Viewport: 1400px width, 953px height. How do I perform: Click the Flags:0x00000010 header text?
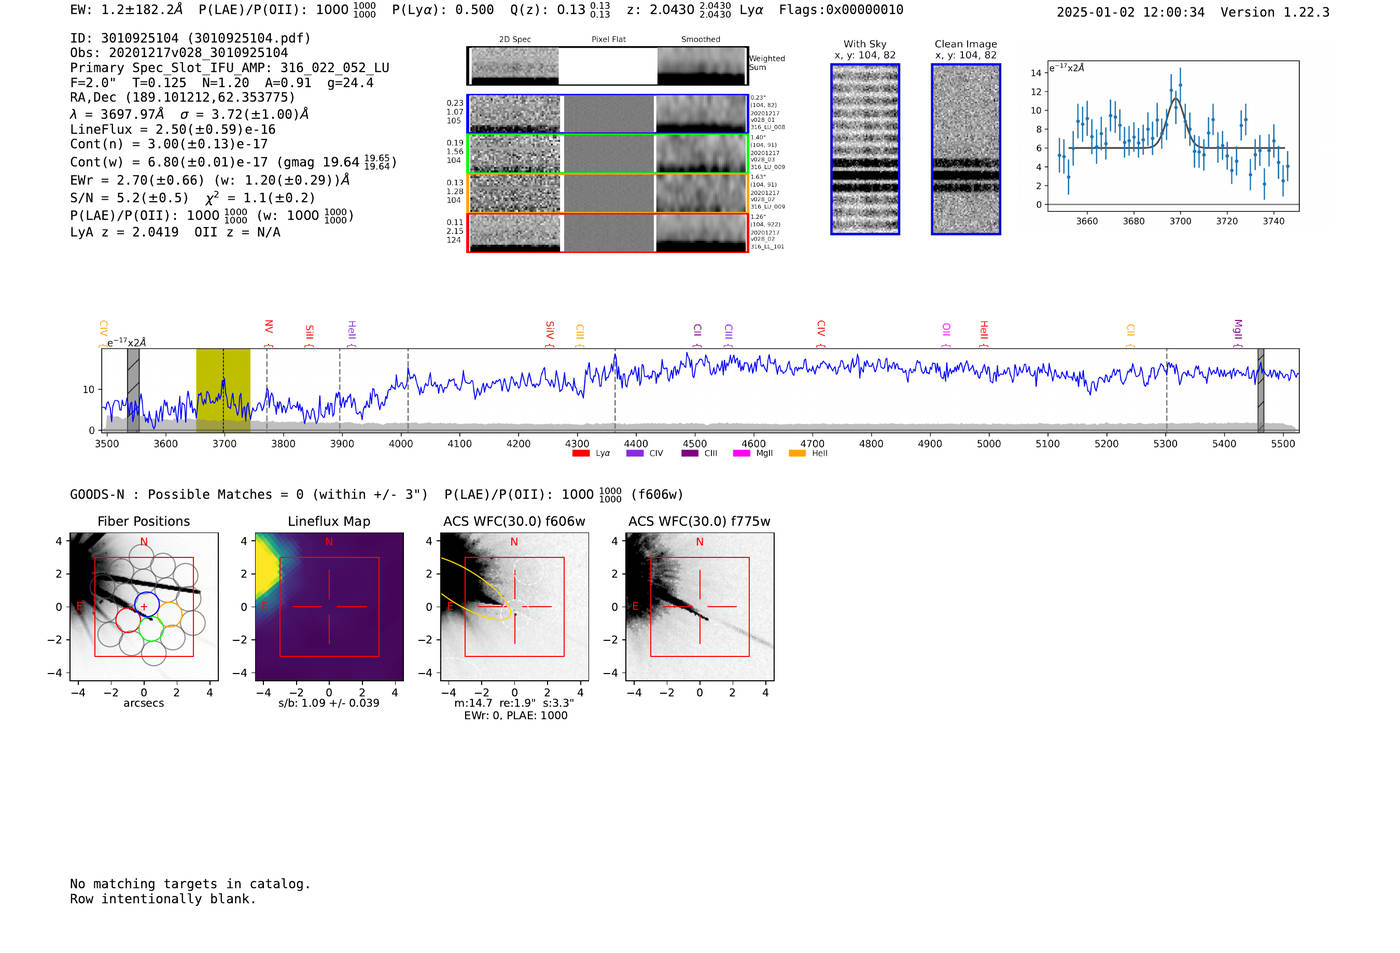click(x=841, y=10)
